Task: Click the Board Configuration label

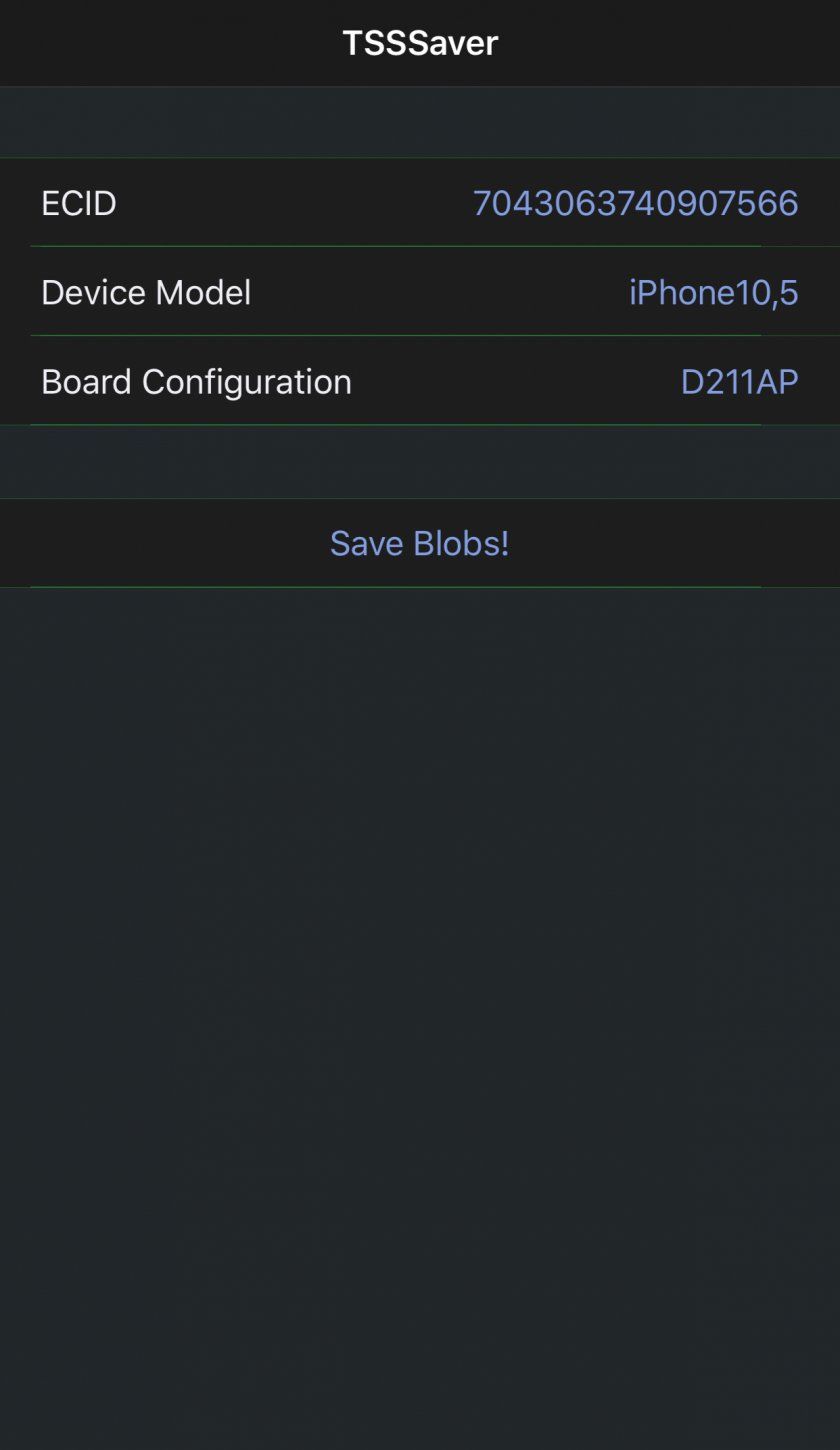Action: 196,381
